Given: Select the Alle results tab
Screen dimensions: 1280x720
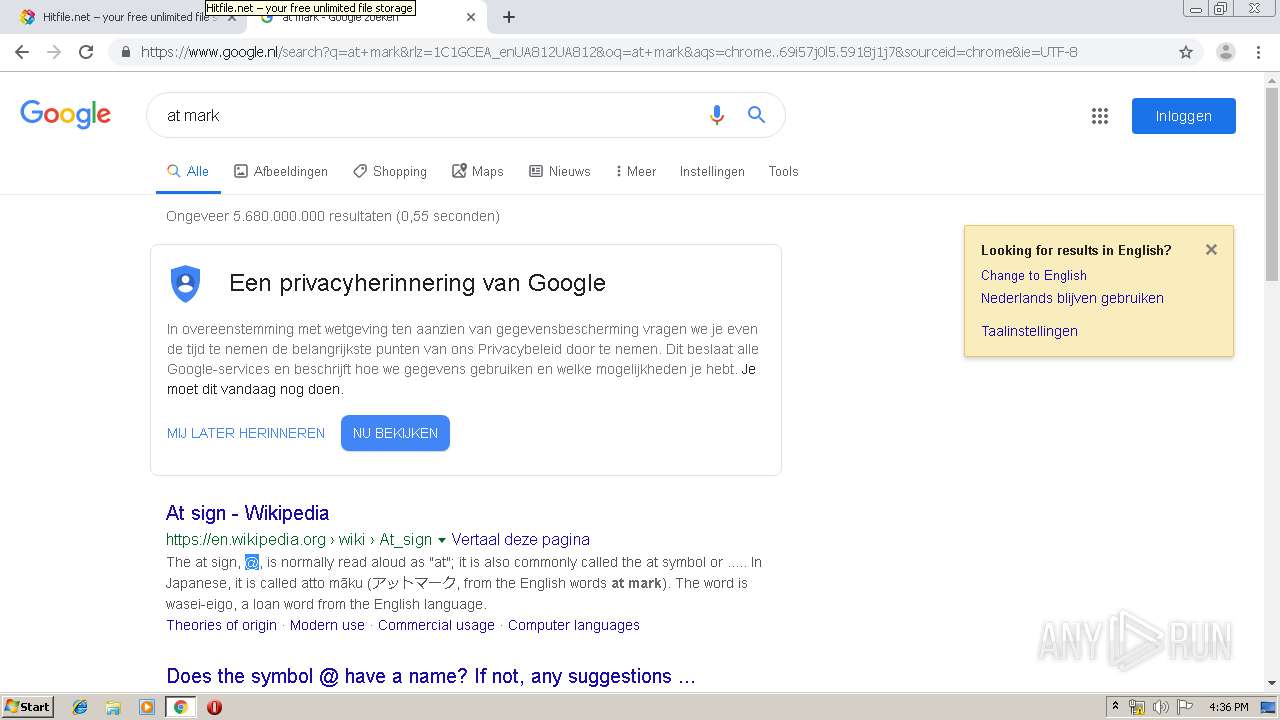Looking at the screenshot, I should (x=188, y=171).
